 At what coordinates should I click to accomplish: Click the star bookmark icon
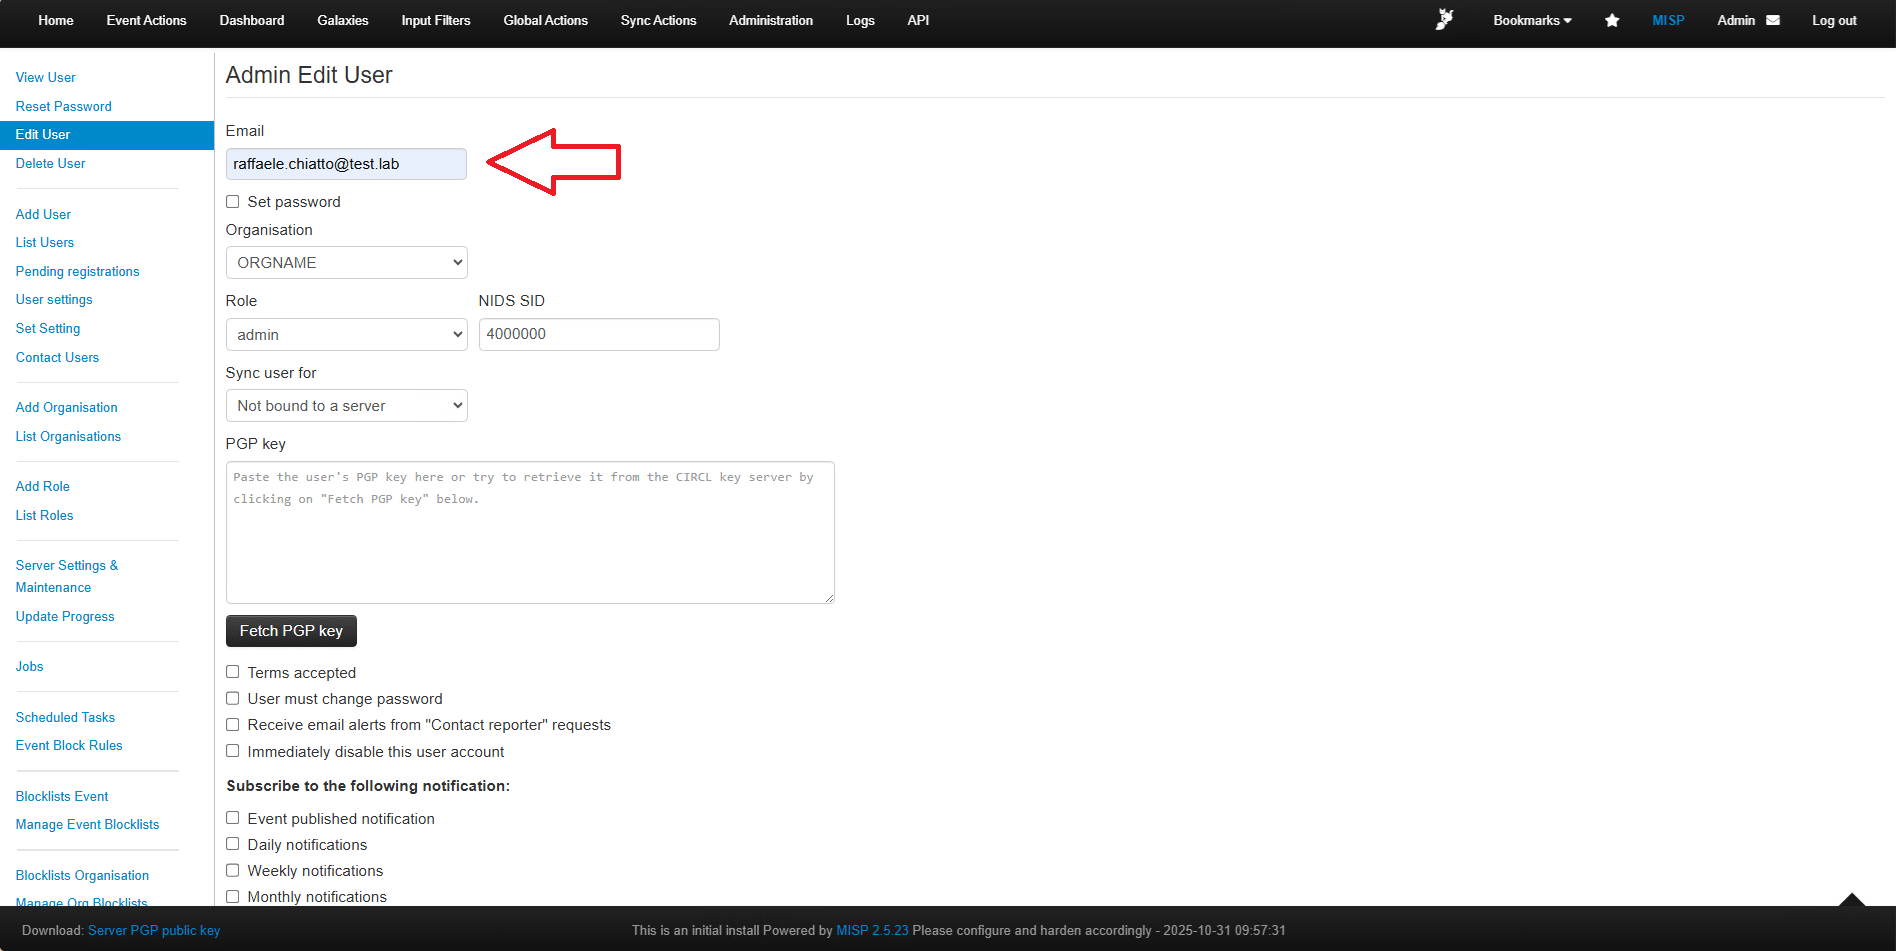pyautogui.click(x=1612, y=20)
